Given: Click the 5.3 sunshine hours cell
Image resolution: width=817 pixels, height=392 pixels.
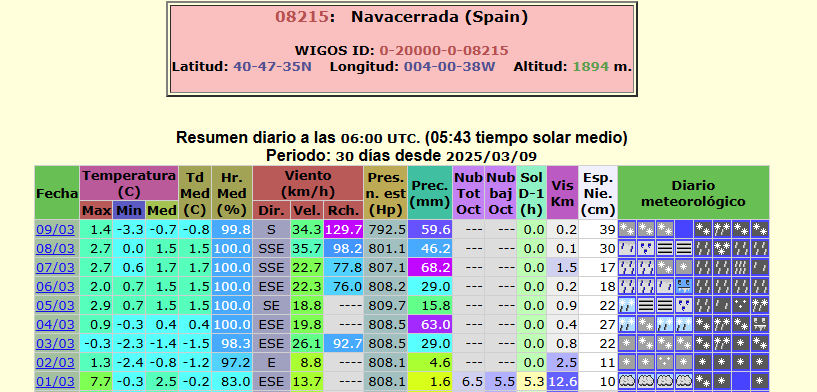Looking at the screenshot, I should tap(531, 382).
